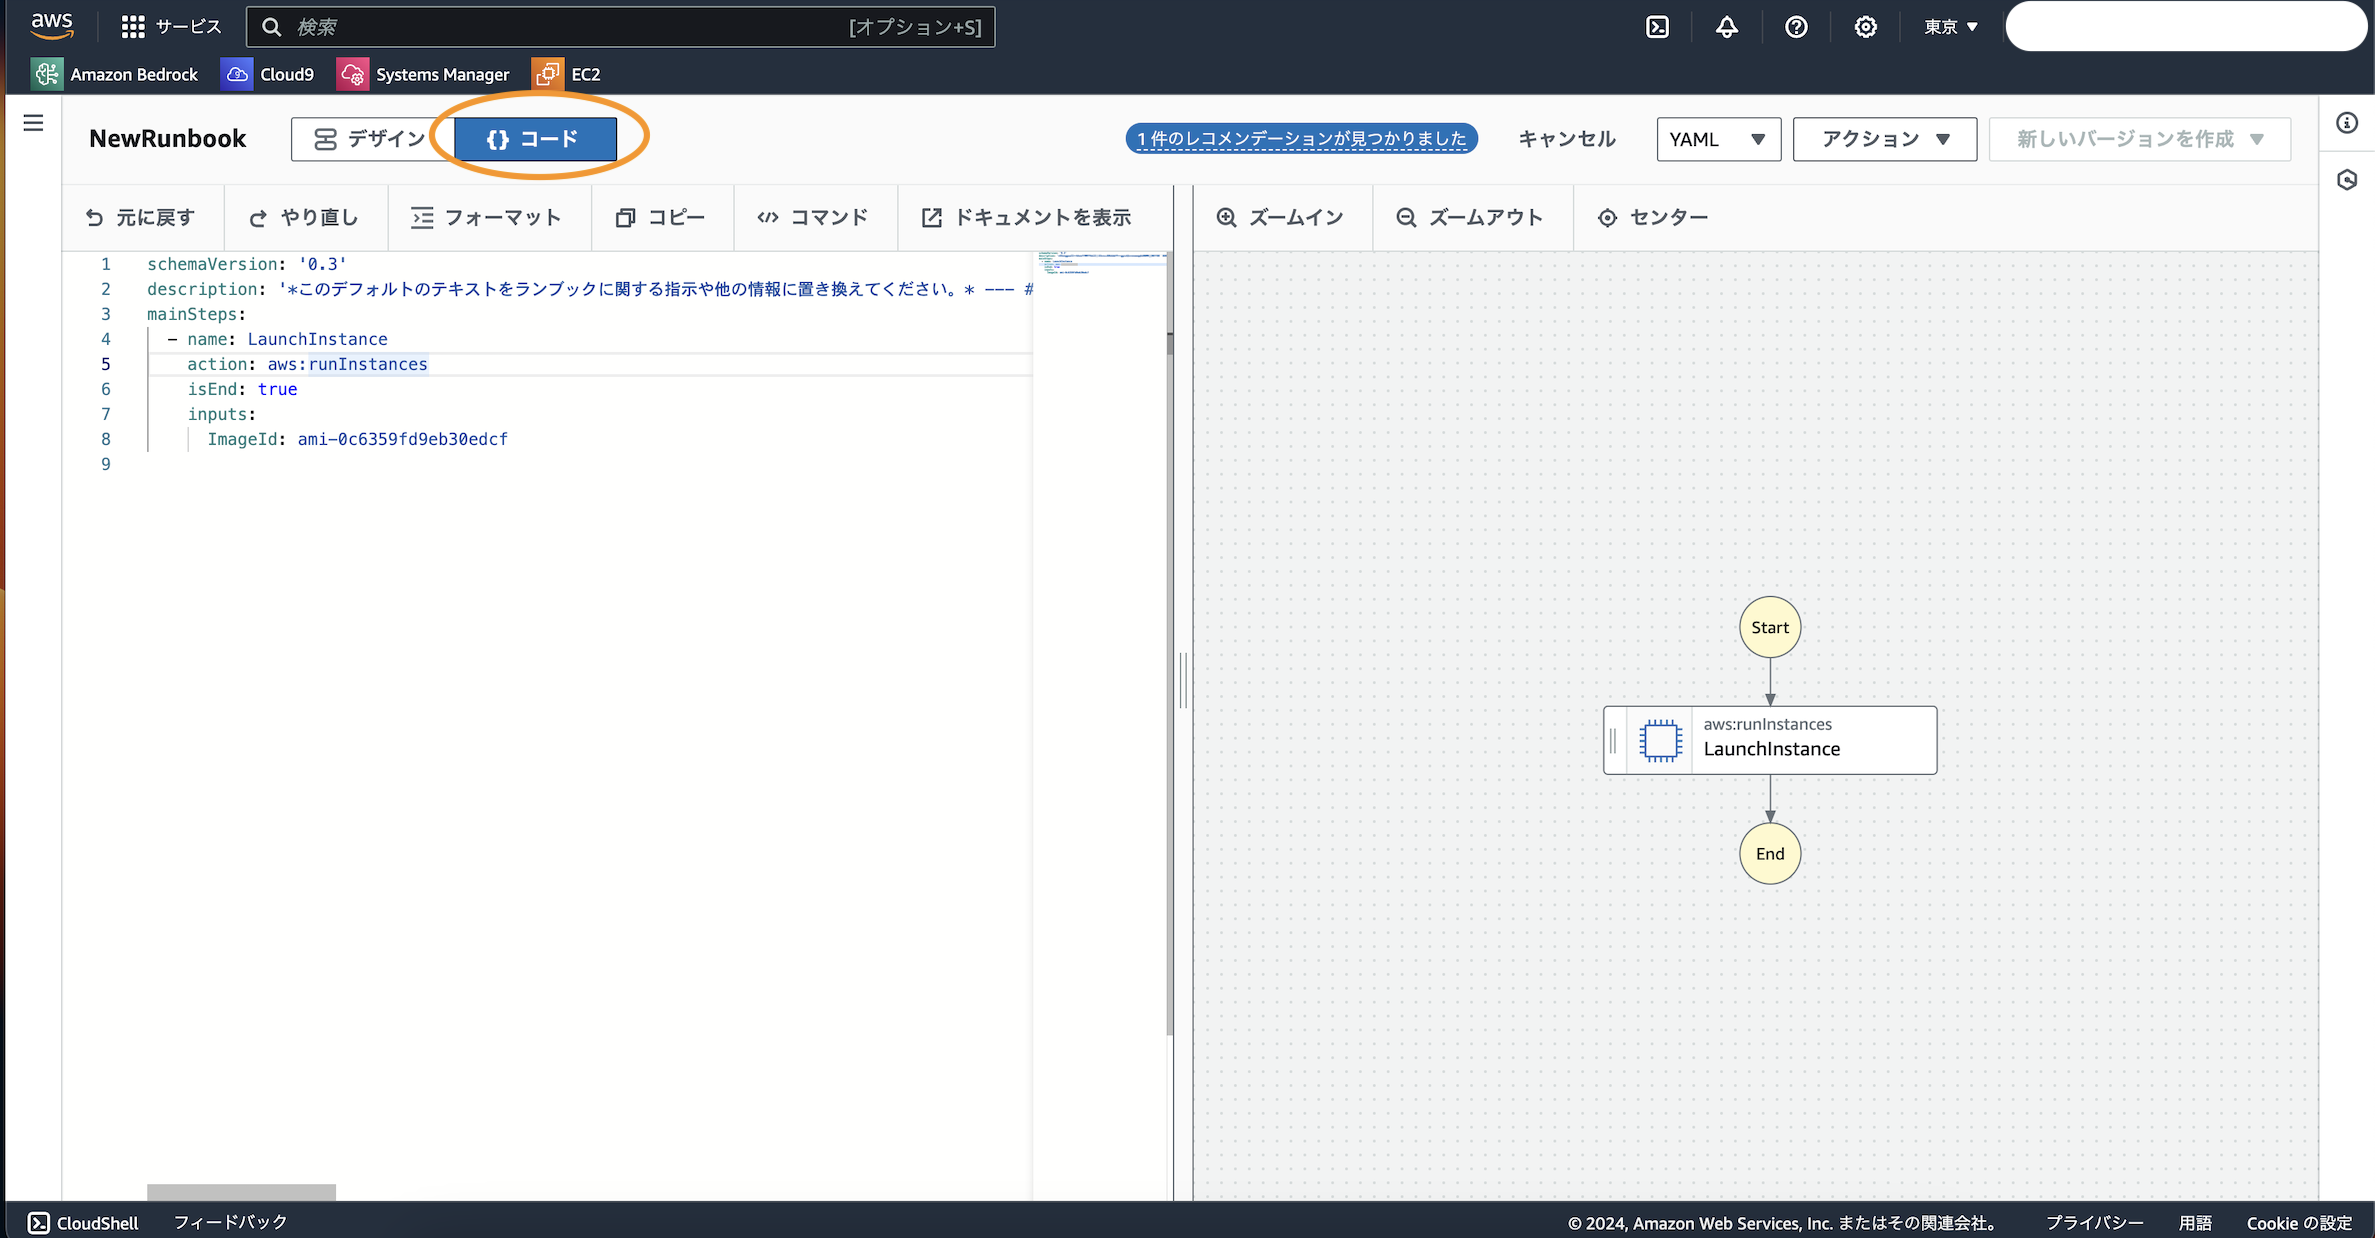Image resolution: width=2375 pixels, height=1238 pixels.
Task: Click inside the search input field
Action: pyautogui.click(x=620, y=27)
